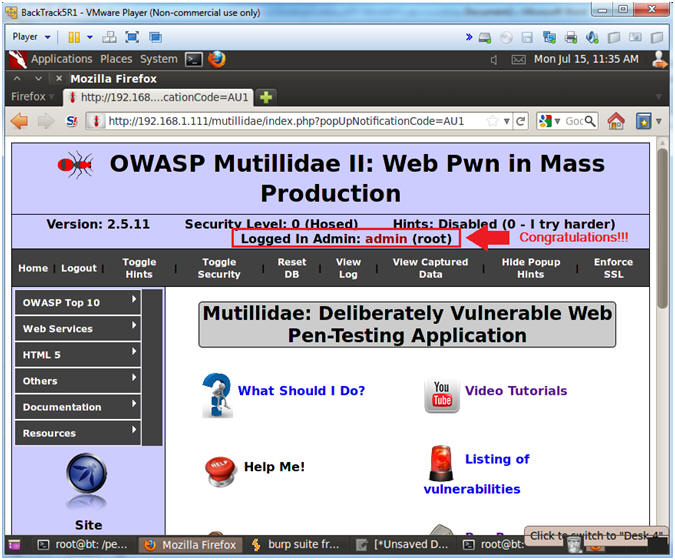Open the Firefox application menu button

tap(32, 97)
